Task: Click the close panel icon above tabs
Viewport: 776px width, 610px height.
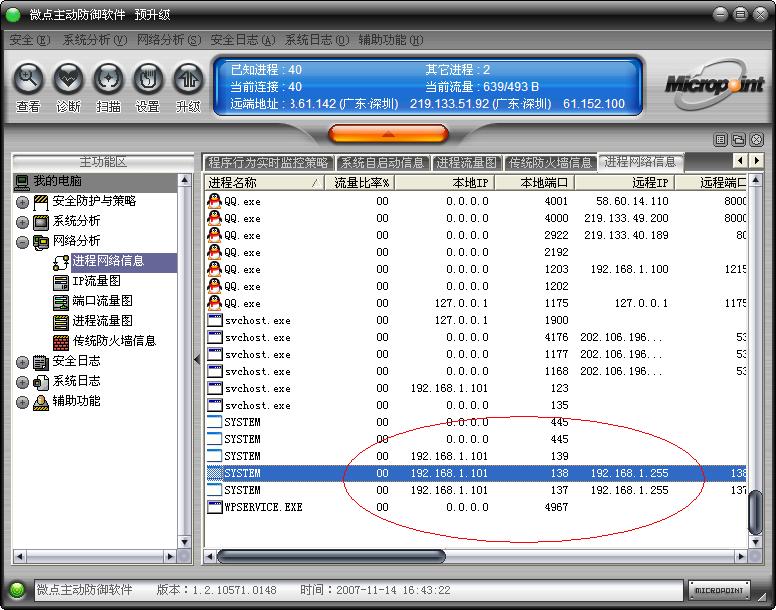Action: click(x=756, y=140)
